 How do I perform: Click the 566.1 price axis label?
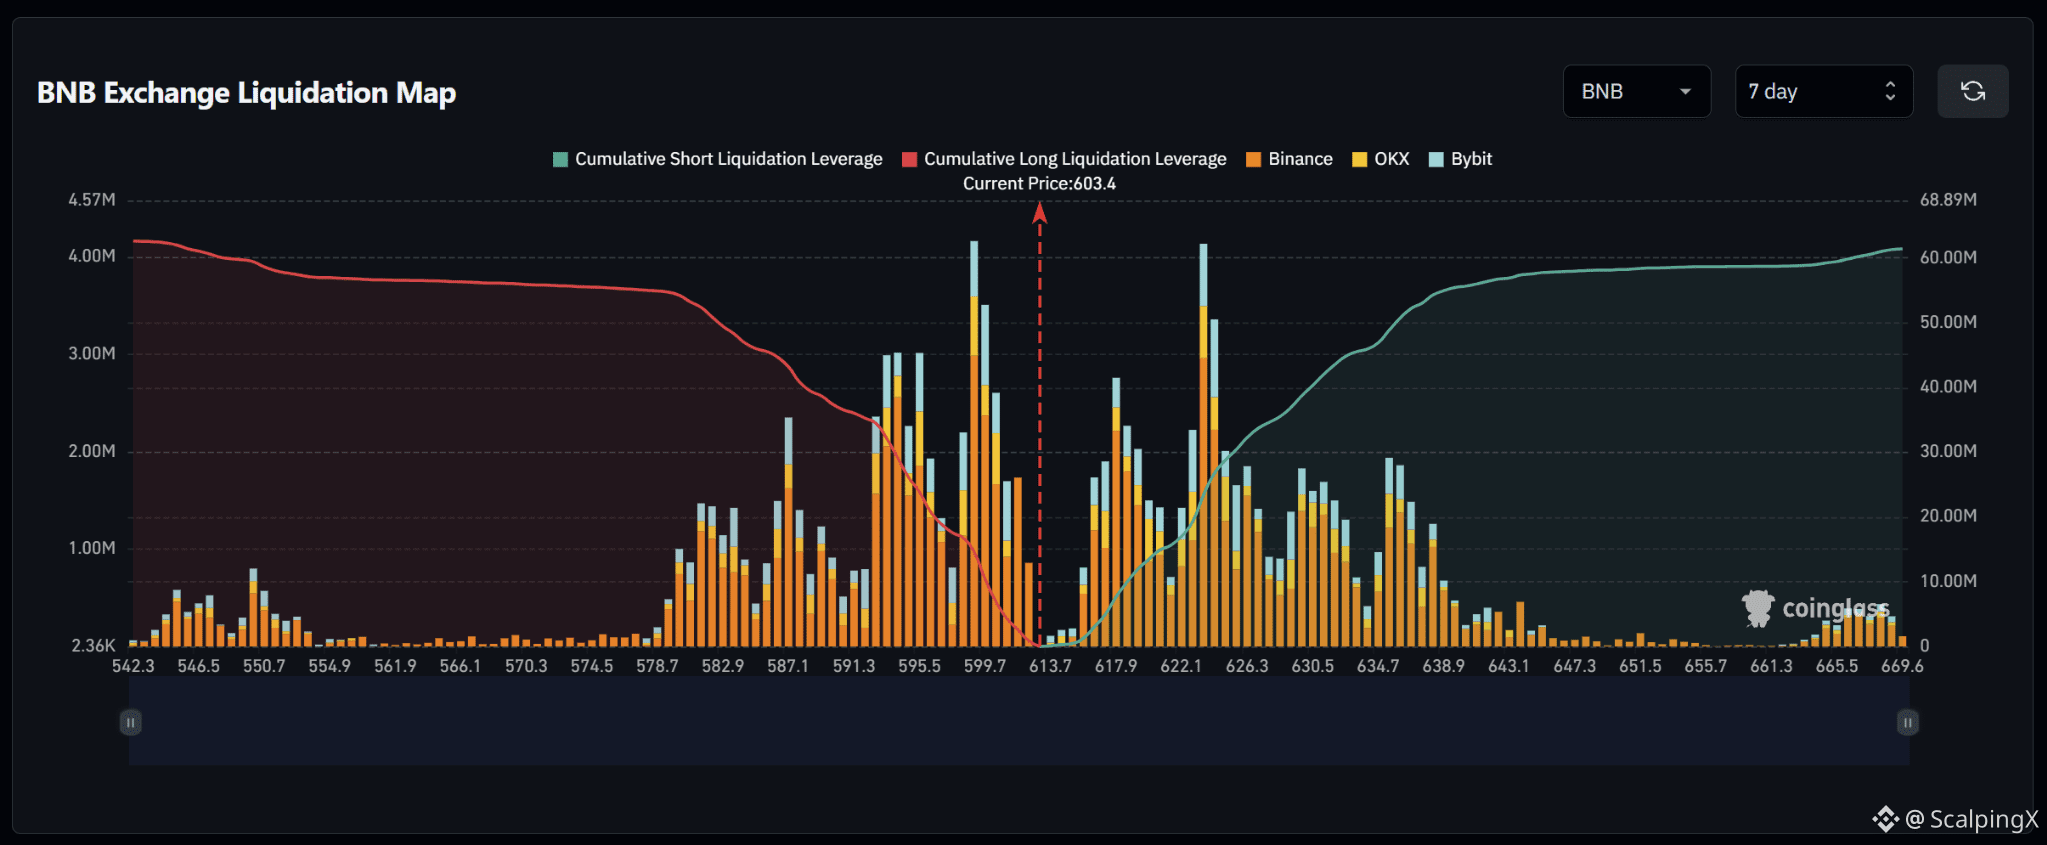click(460, 666)
